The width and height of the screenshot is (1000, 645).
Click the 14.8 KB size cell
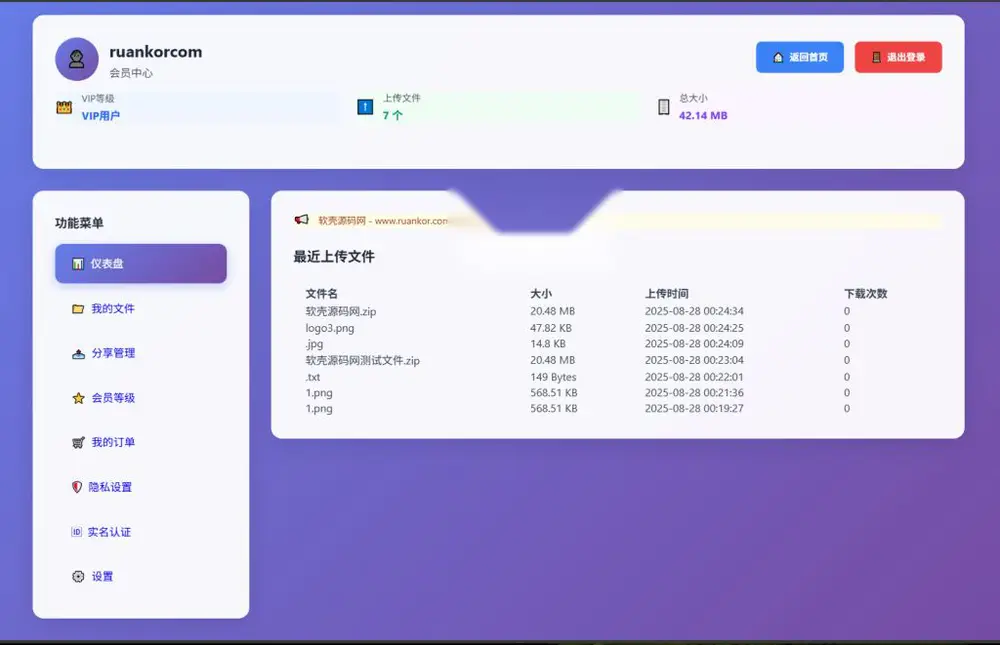[x=548, y=344]
